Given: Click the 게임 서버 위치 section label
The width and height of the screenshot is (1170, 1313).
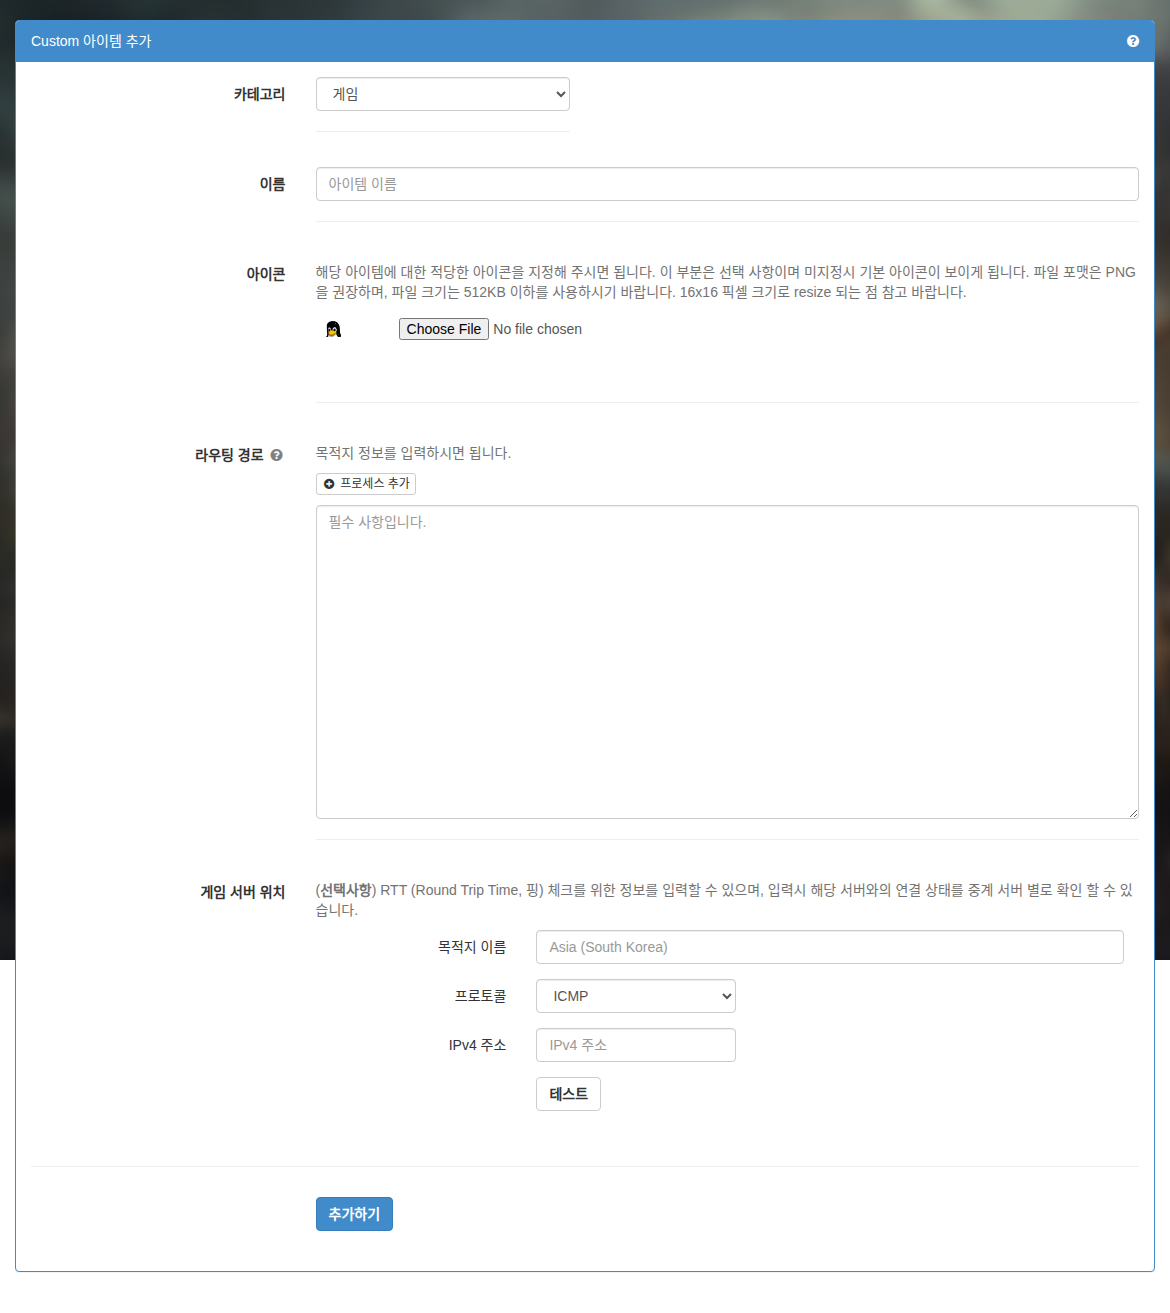Looking at the screenshot, I should 242,892.
